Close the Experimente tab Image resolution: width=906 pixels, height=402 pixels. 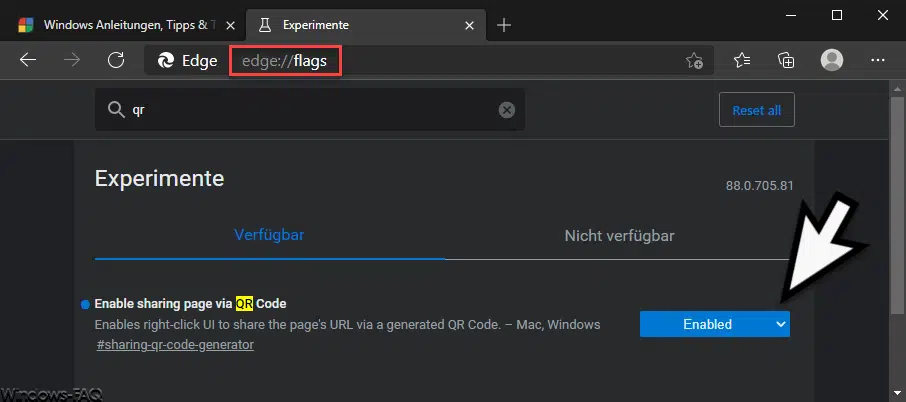click(x=468, y=25)
